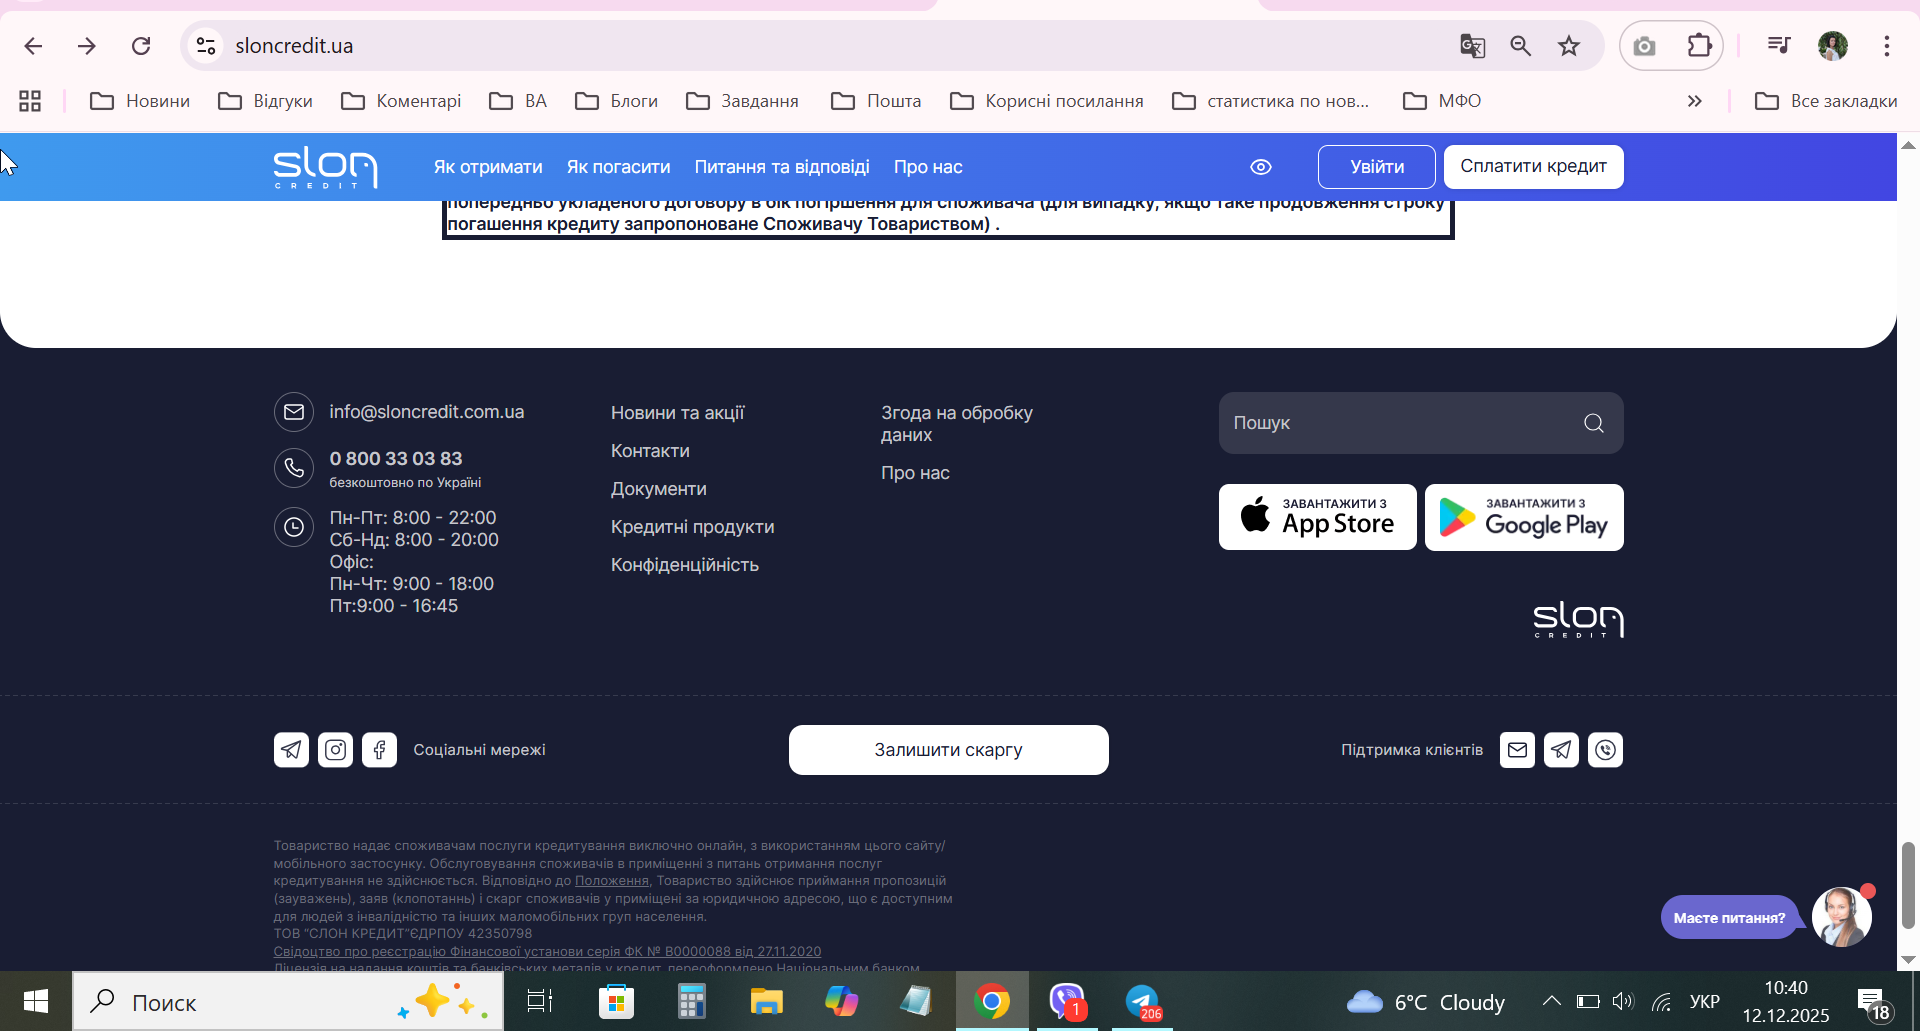The width and height of the screenshot is (1920, 1031).
Task: Open the Документи footer link
Action: click(659, 489)
